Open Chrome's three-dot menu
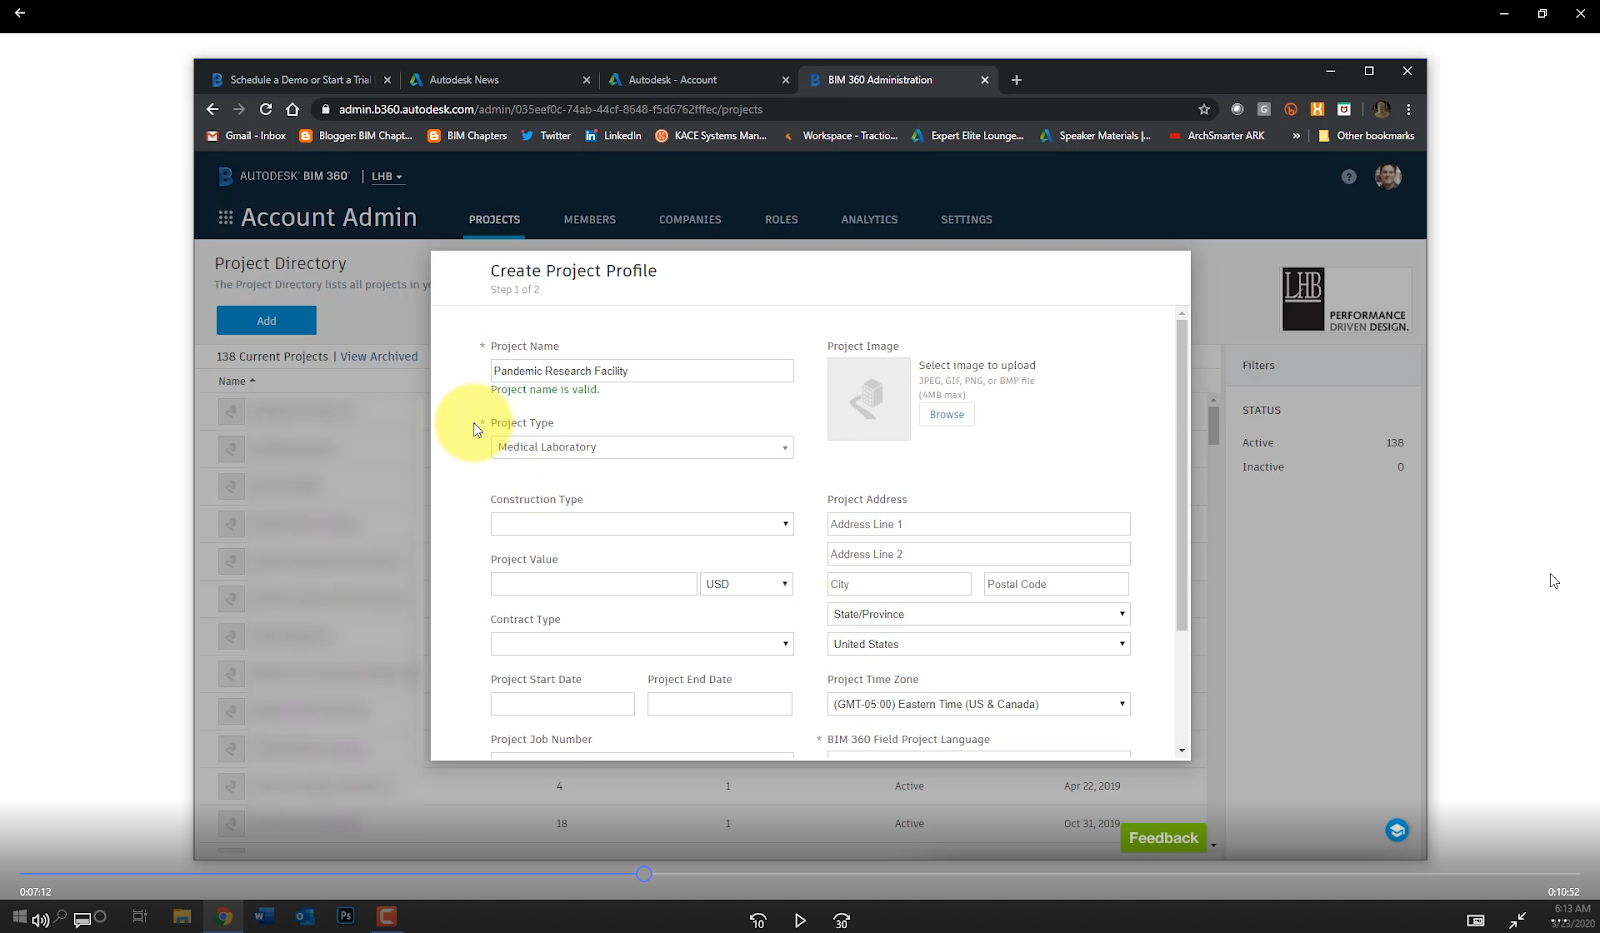 click(1408, 109)
